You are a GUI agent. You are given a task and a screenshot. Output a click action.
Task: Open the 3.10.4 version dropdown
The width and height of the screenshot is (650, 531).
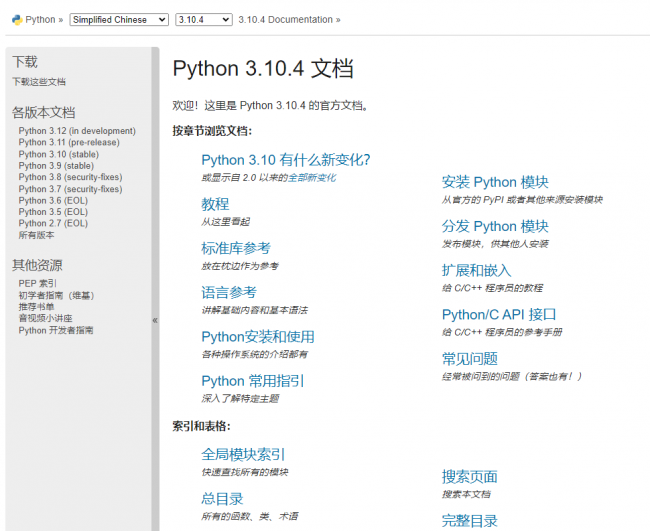click(204, 20)
